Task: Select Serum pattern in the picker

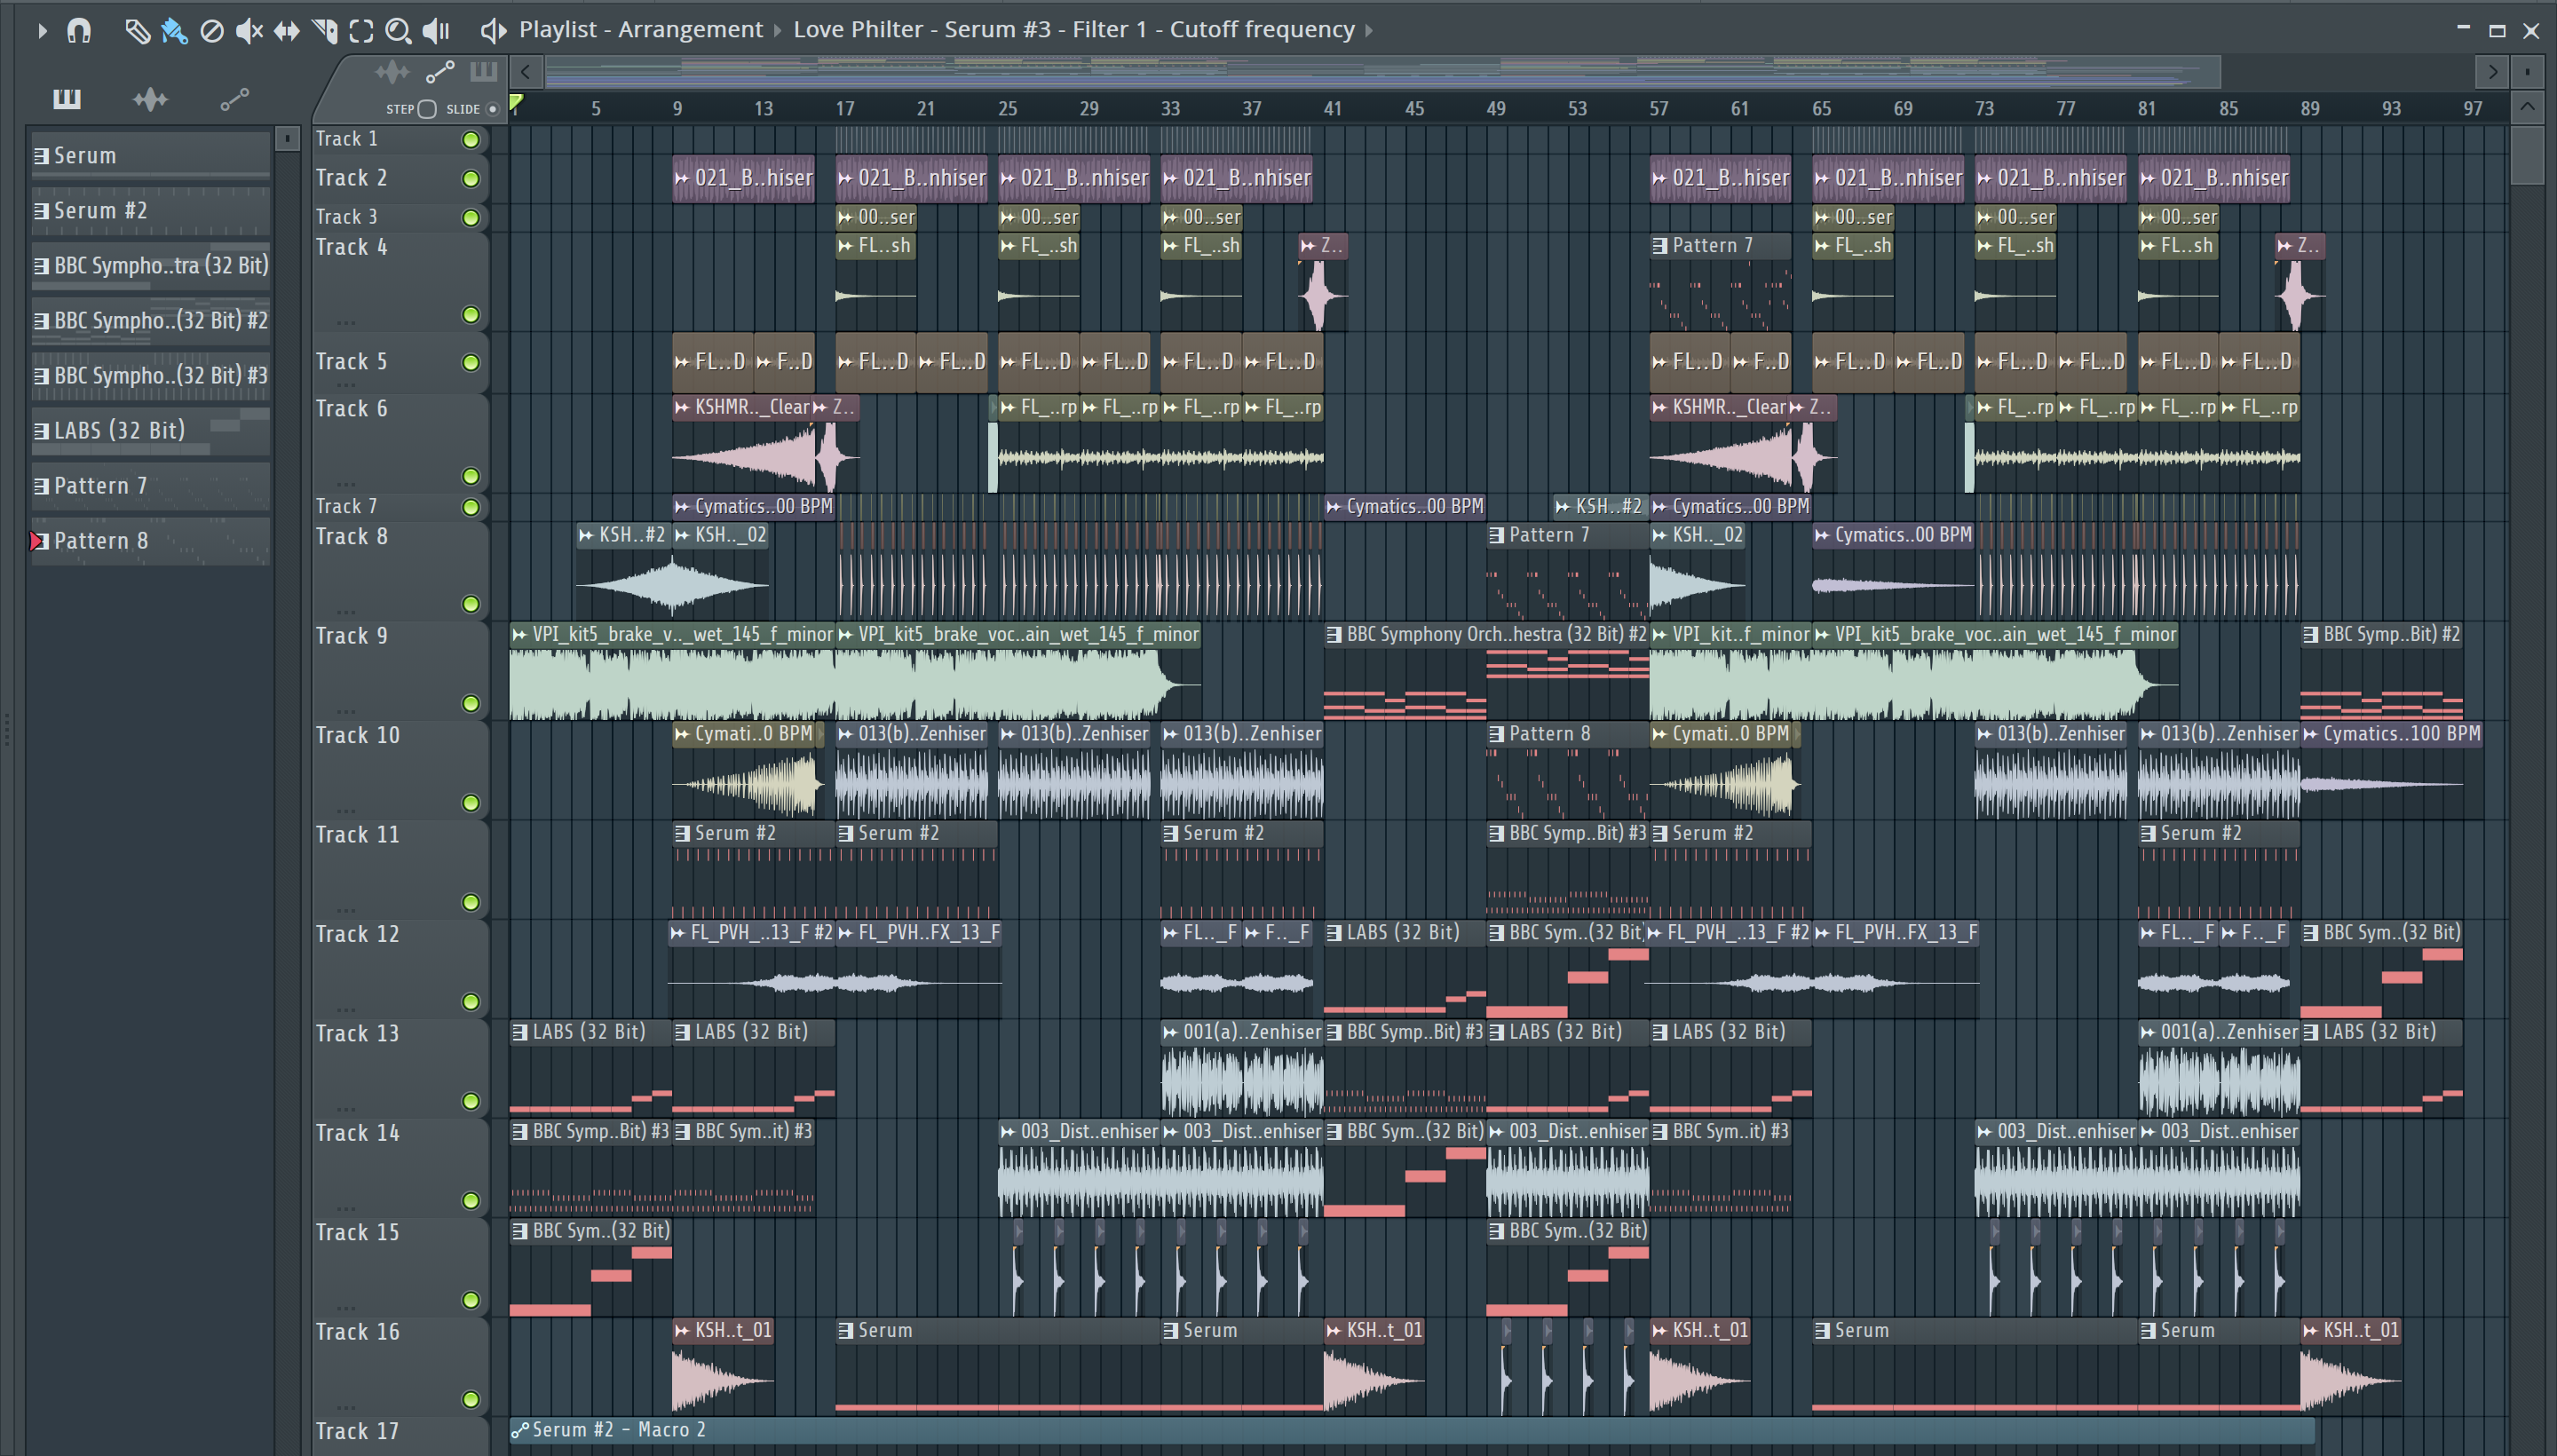Action: pyautogui.click(x=151, y=155)
